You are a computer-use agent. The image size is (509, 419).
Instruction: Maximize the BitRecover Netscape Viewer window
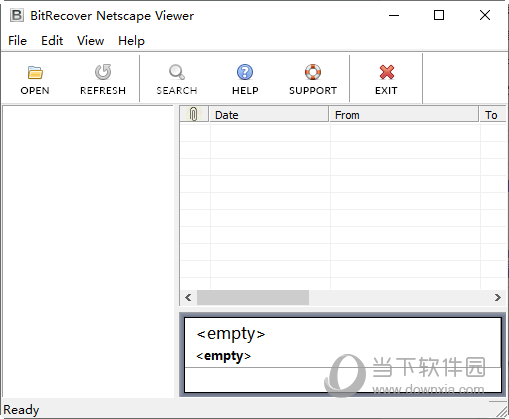click(x=439, y=15)
